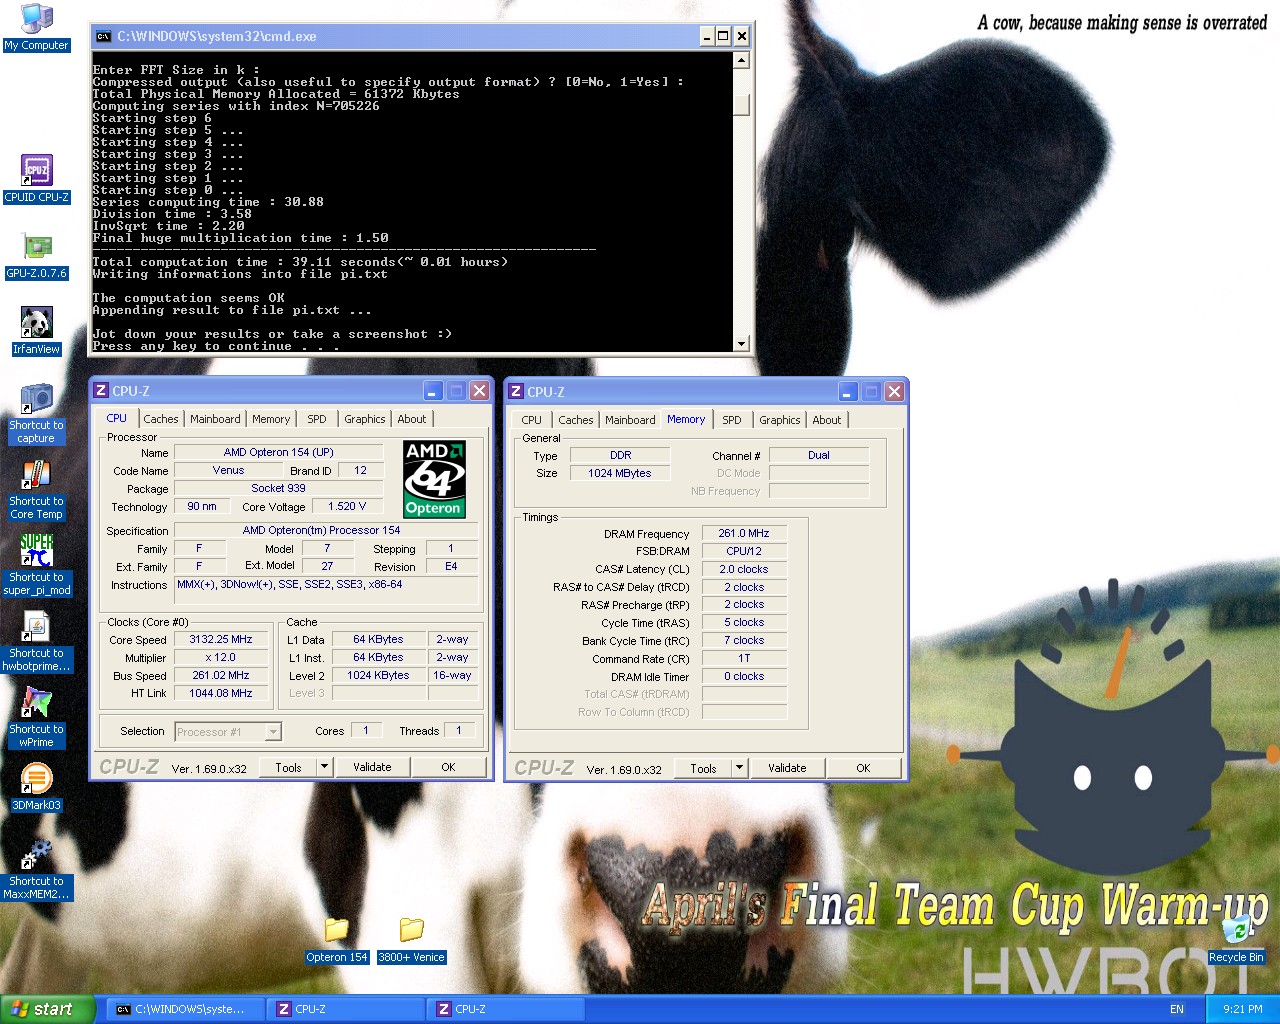Open SPD tab in left CPU-Z window
Image resolution: width=1280 pixels, height=1024 pixels.
tap(317, 419)
